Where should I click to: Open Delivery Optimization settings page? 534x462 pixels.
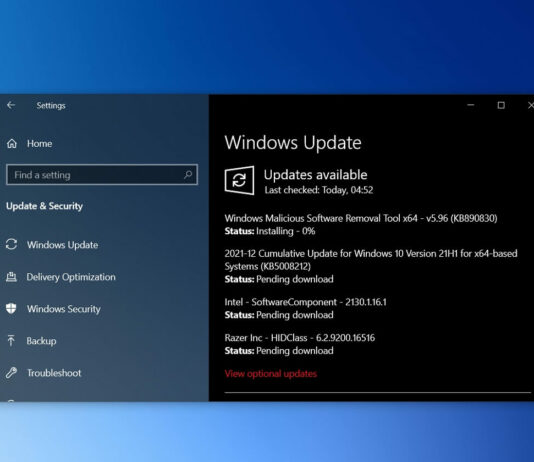coord(71,277)
